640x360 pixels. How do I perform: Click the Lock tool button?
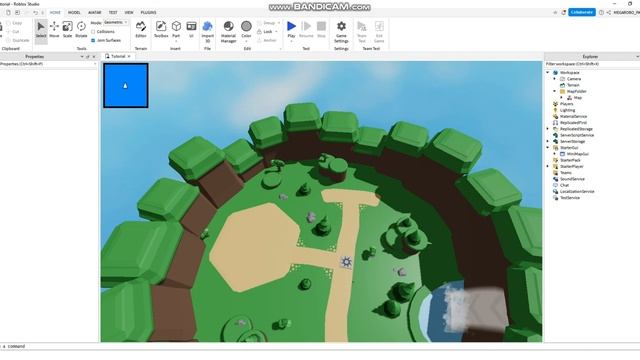click(265, 31)
